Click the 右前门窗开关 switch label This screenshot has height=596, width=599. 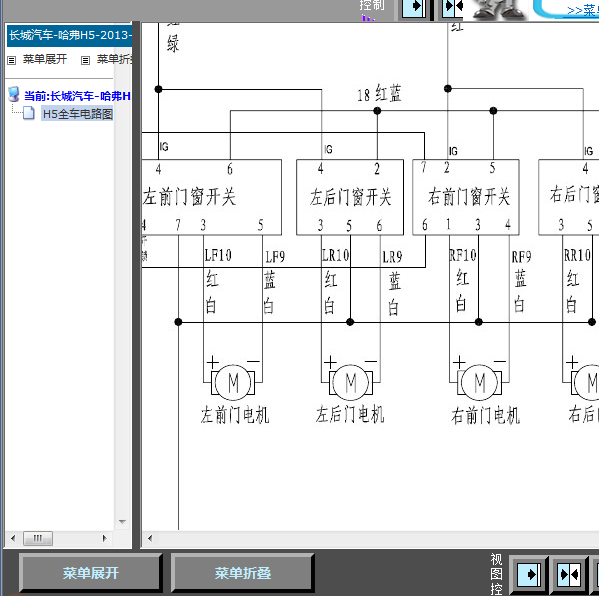click(x=469, y=197)
